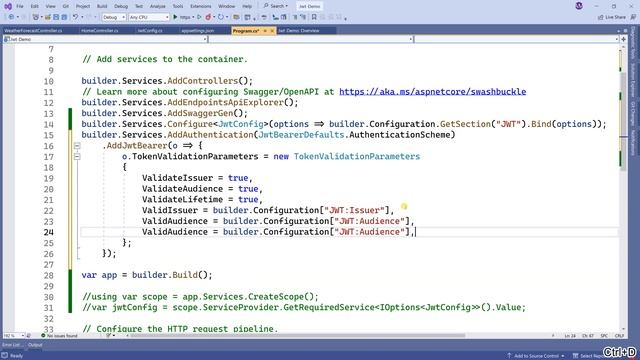Screen dimensions: 640x360
Task: Click the SPC indentation indicator
Action: (x=604, y=336)
